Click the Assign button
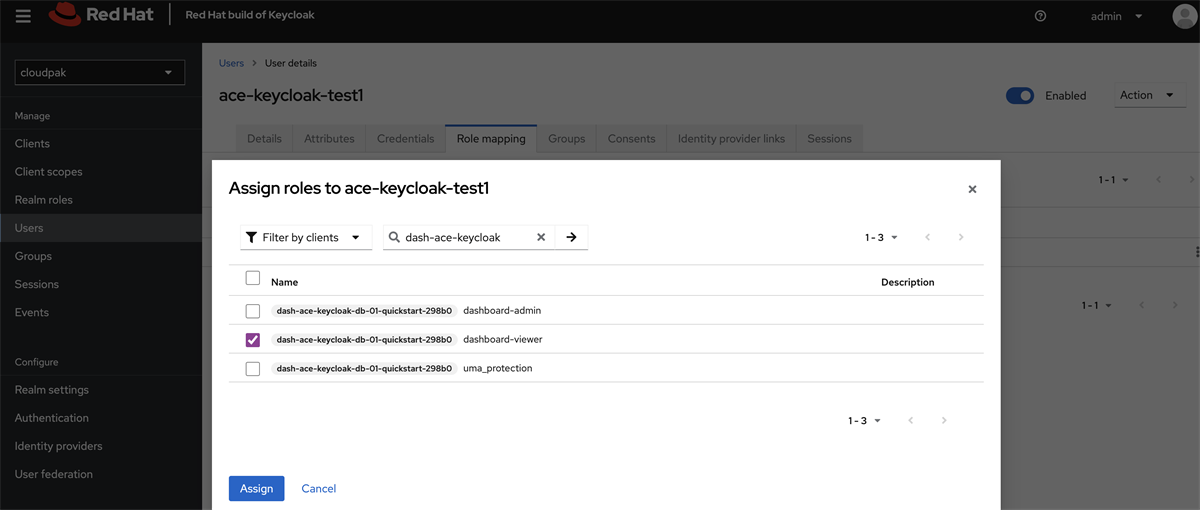The image size is (1200, 510). point(256,488)
